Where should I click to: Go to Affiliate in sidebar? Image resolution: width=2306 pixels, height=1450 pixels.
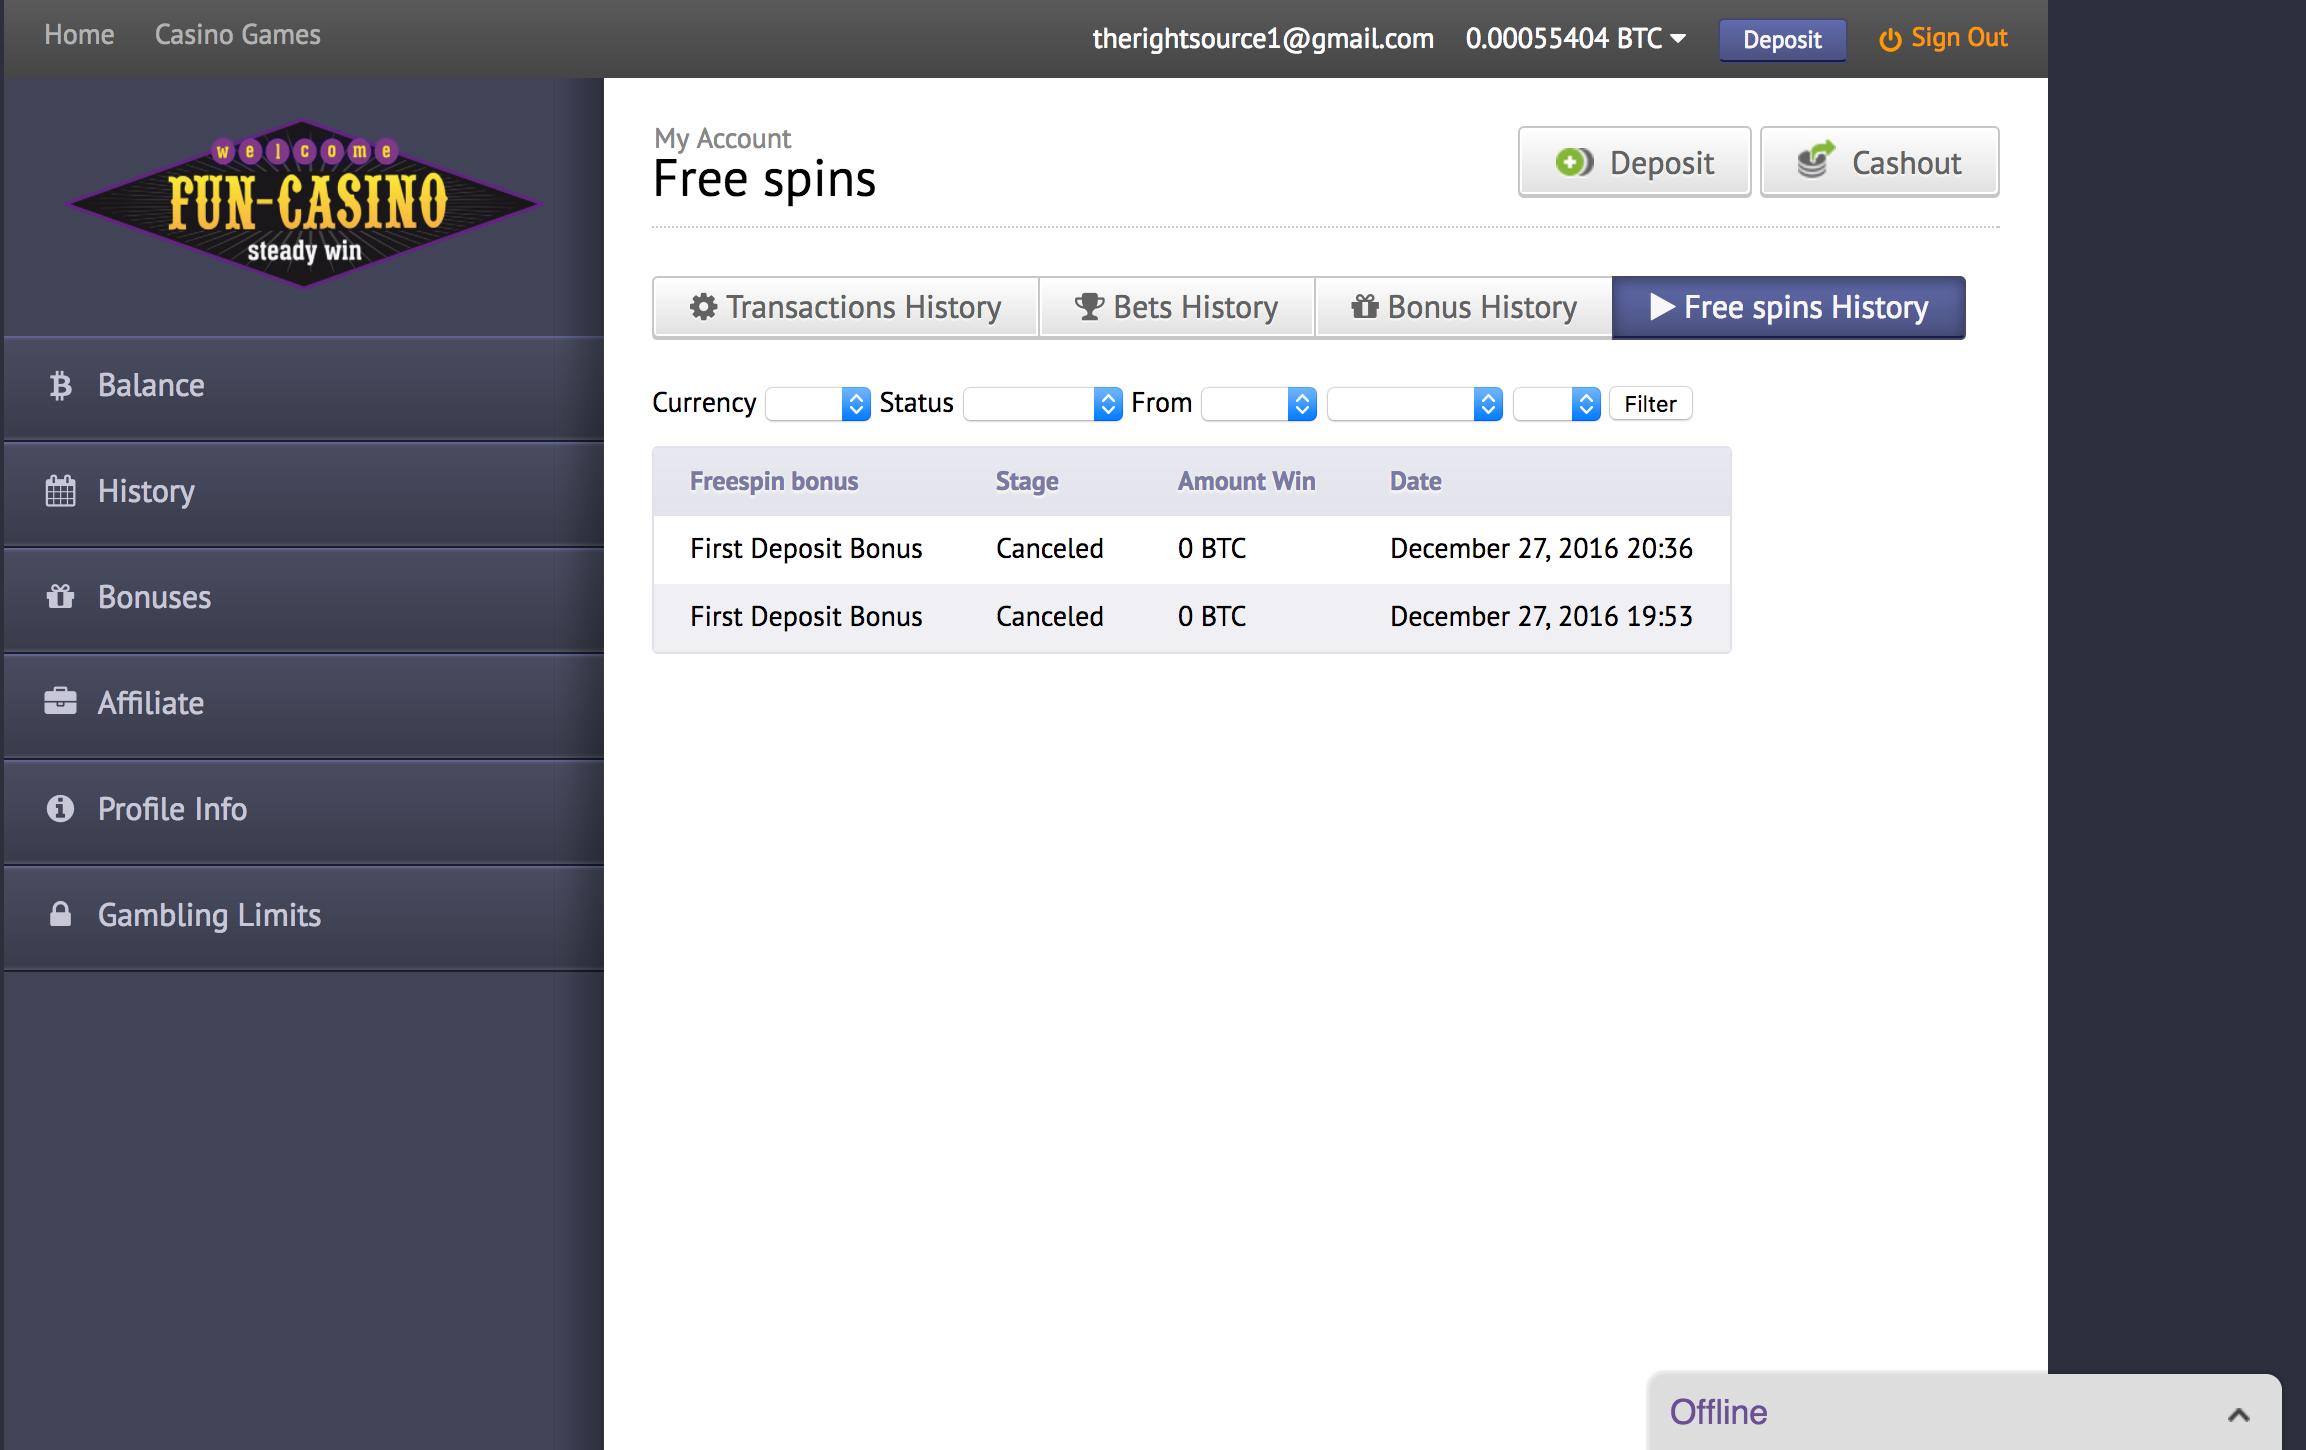tap(304, 704)
